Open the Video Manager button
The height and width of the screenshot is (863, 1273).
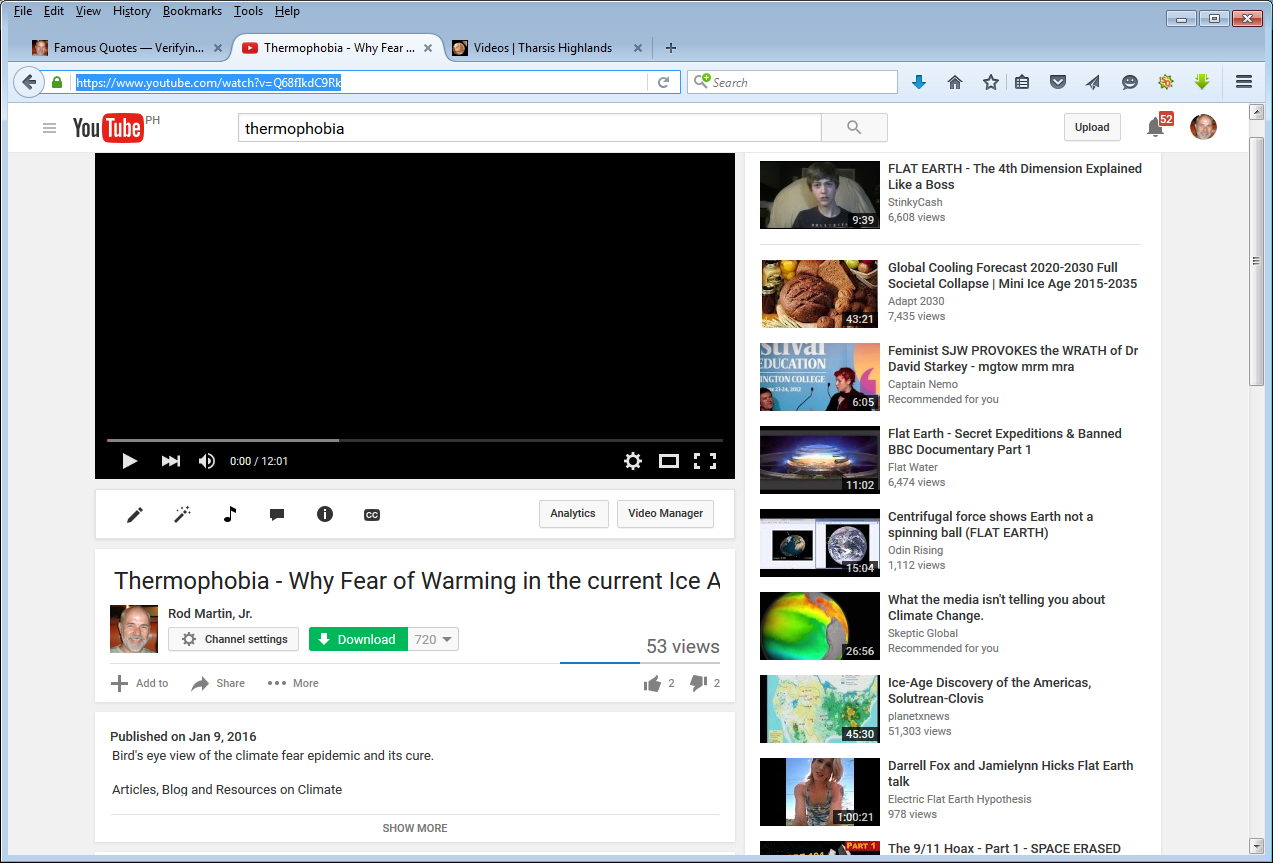click(666, 514)
